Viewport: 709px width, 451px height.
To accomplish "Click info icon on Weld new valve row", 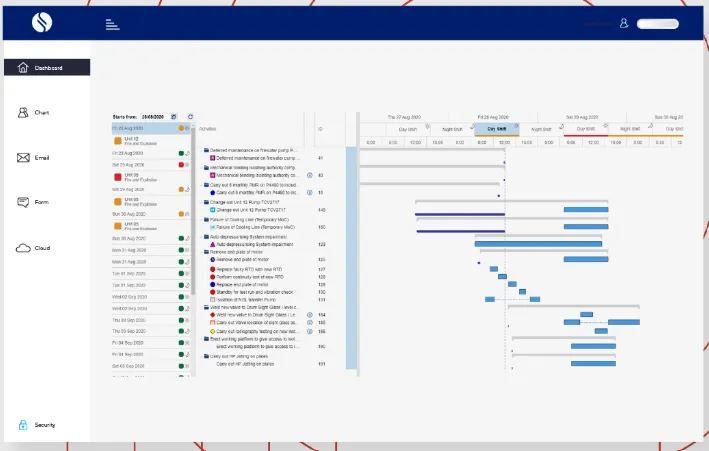I will [310, 315].
